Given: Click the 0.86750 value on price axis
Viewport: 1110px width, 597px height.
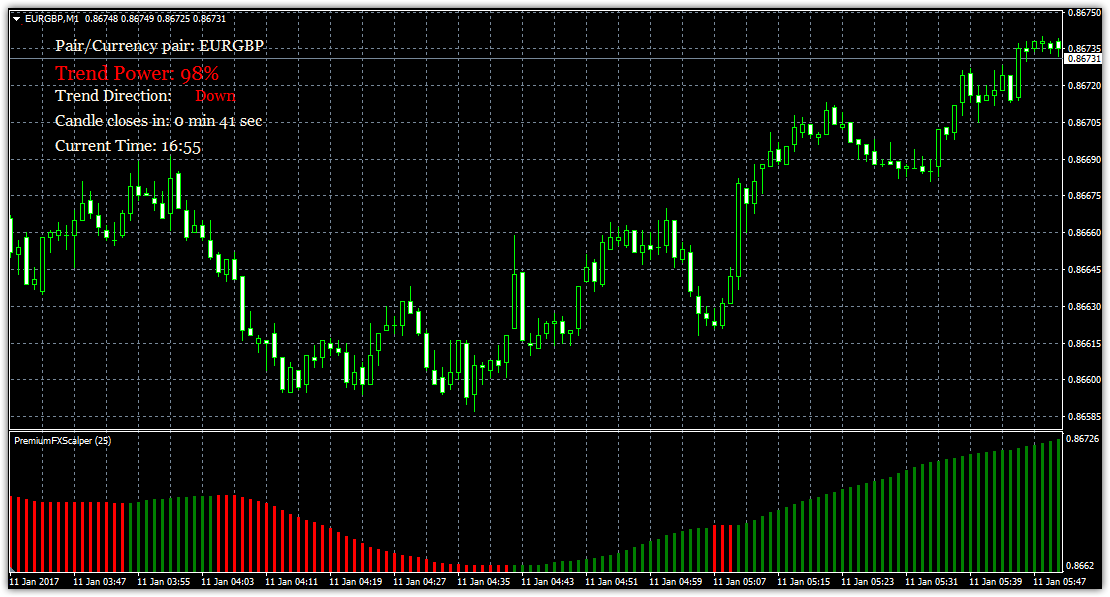Looking at the screenshot, I should pyautogui.click(x=1084, y=12).
